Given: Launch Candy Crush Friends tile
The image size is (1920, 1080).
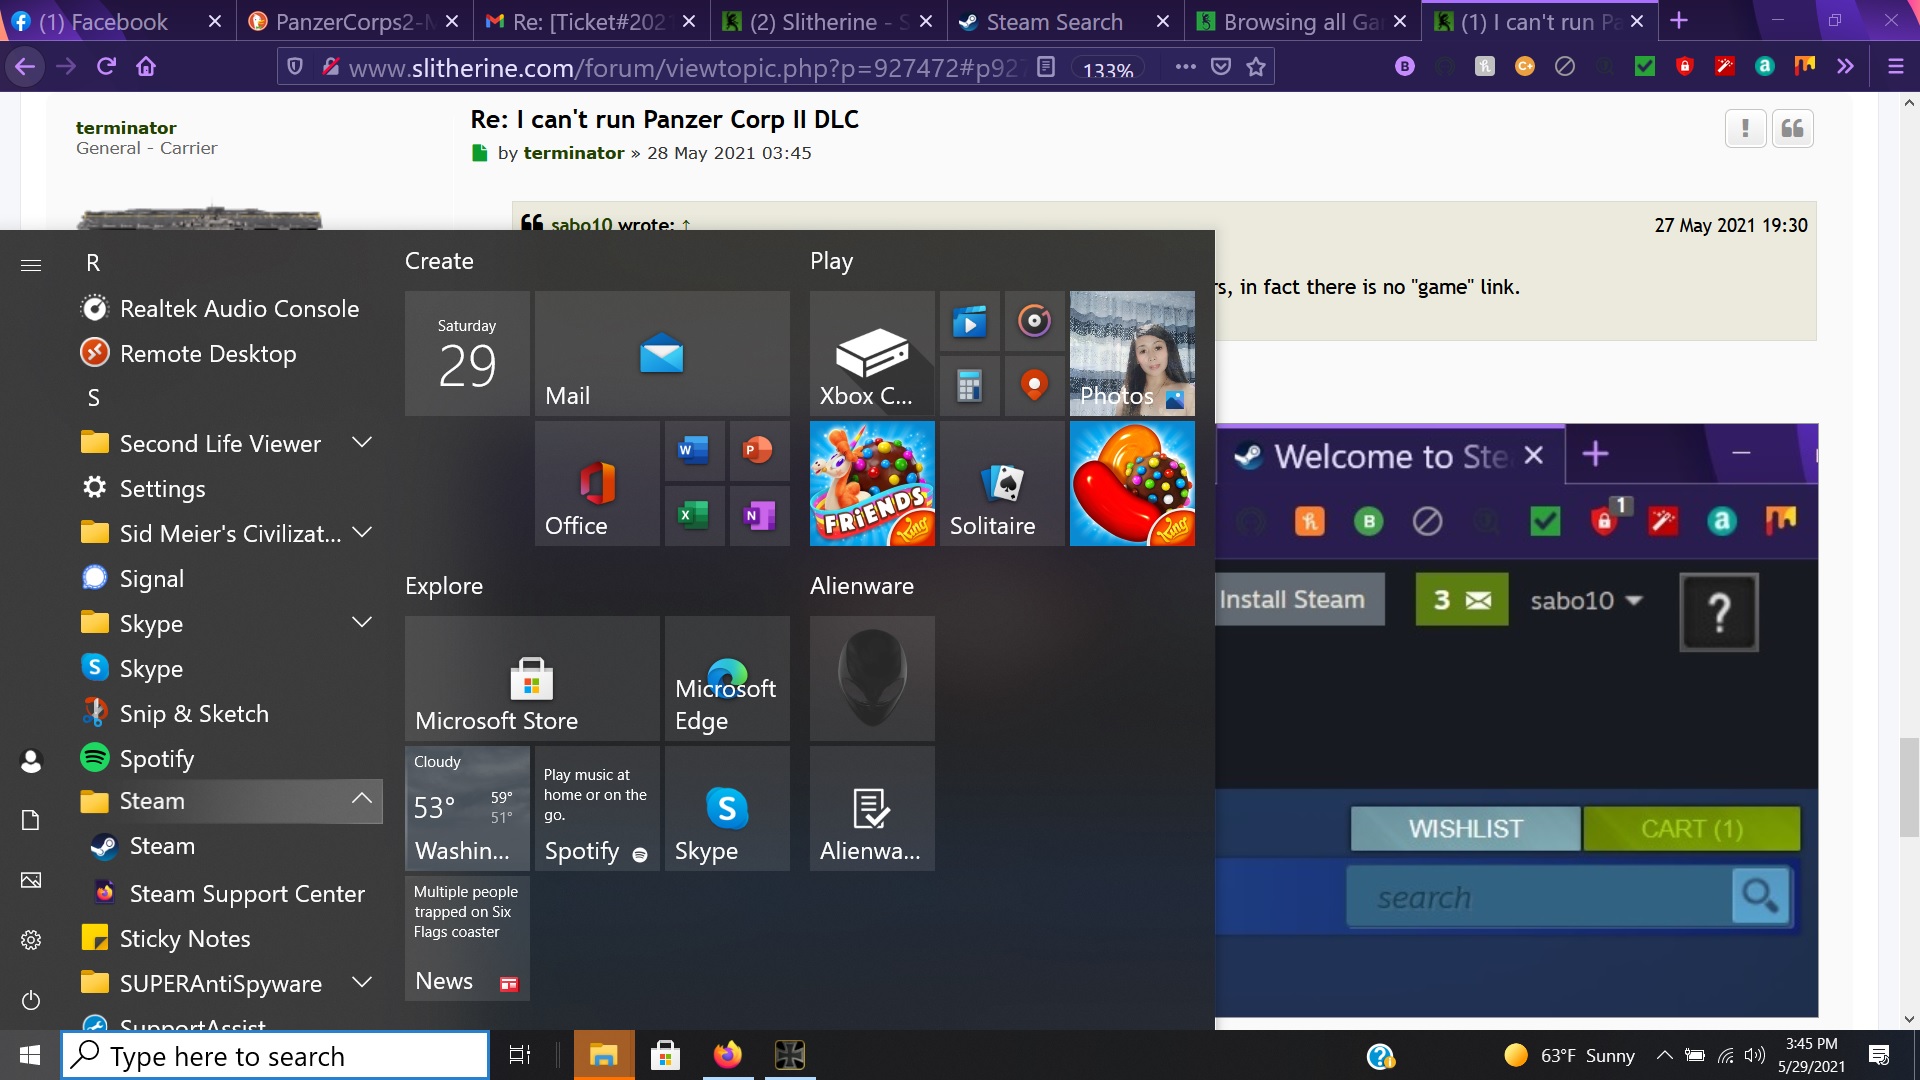Looking at the screenshot, I should pyautogui.click(x=871, y=483).
